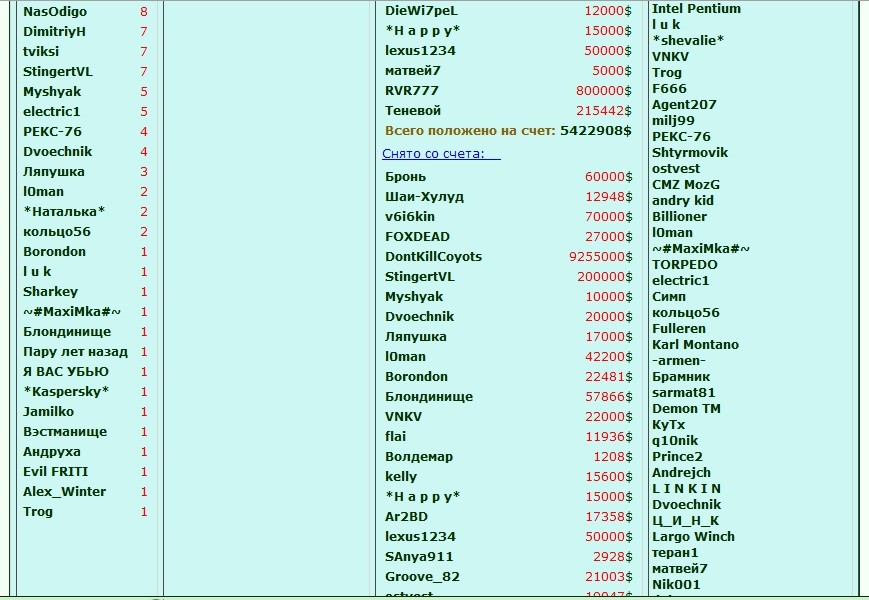This screenshot has width=869, height=600.
Task: Select the amount 215442$
Action: click(604, 110)
